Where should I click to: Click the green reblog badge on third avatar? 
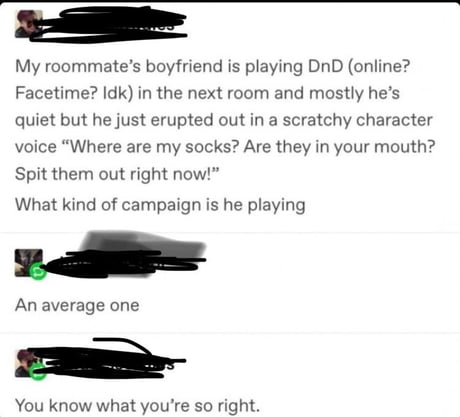click(x=37, y=371)
